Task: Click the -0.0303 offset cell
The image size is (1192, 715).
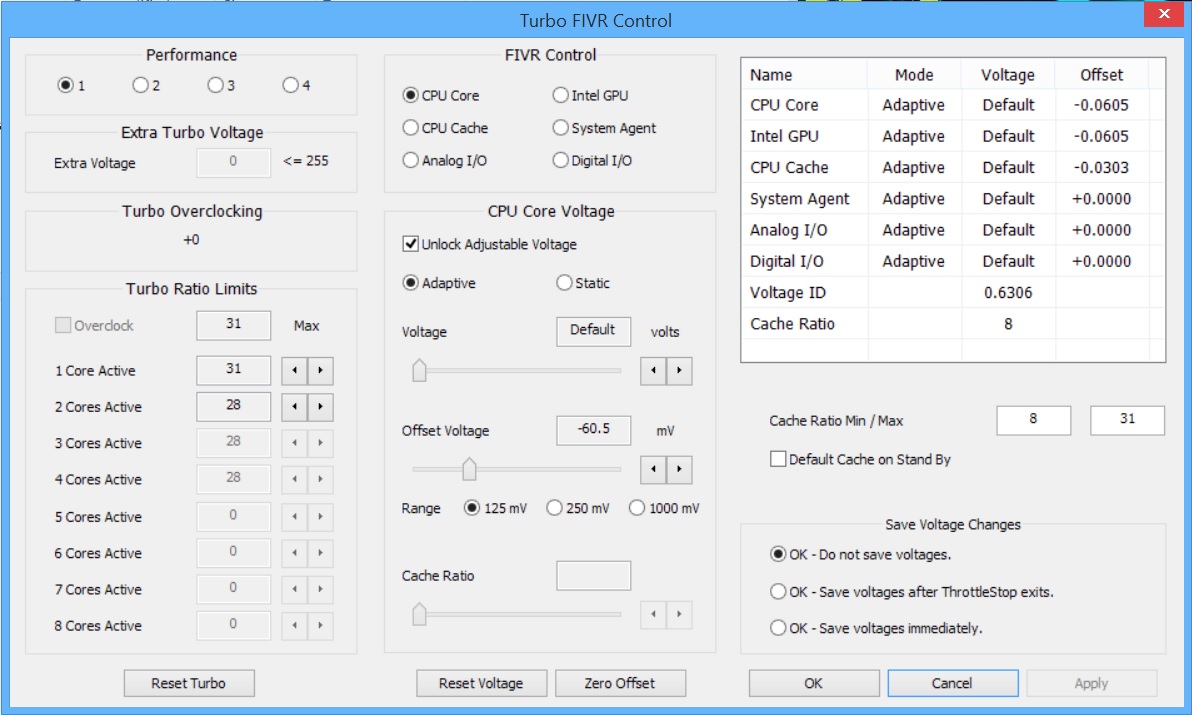Action: point(1102,167)
